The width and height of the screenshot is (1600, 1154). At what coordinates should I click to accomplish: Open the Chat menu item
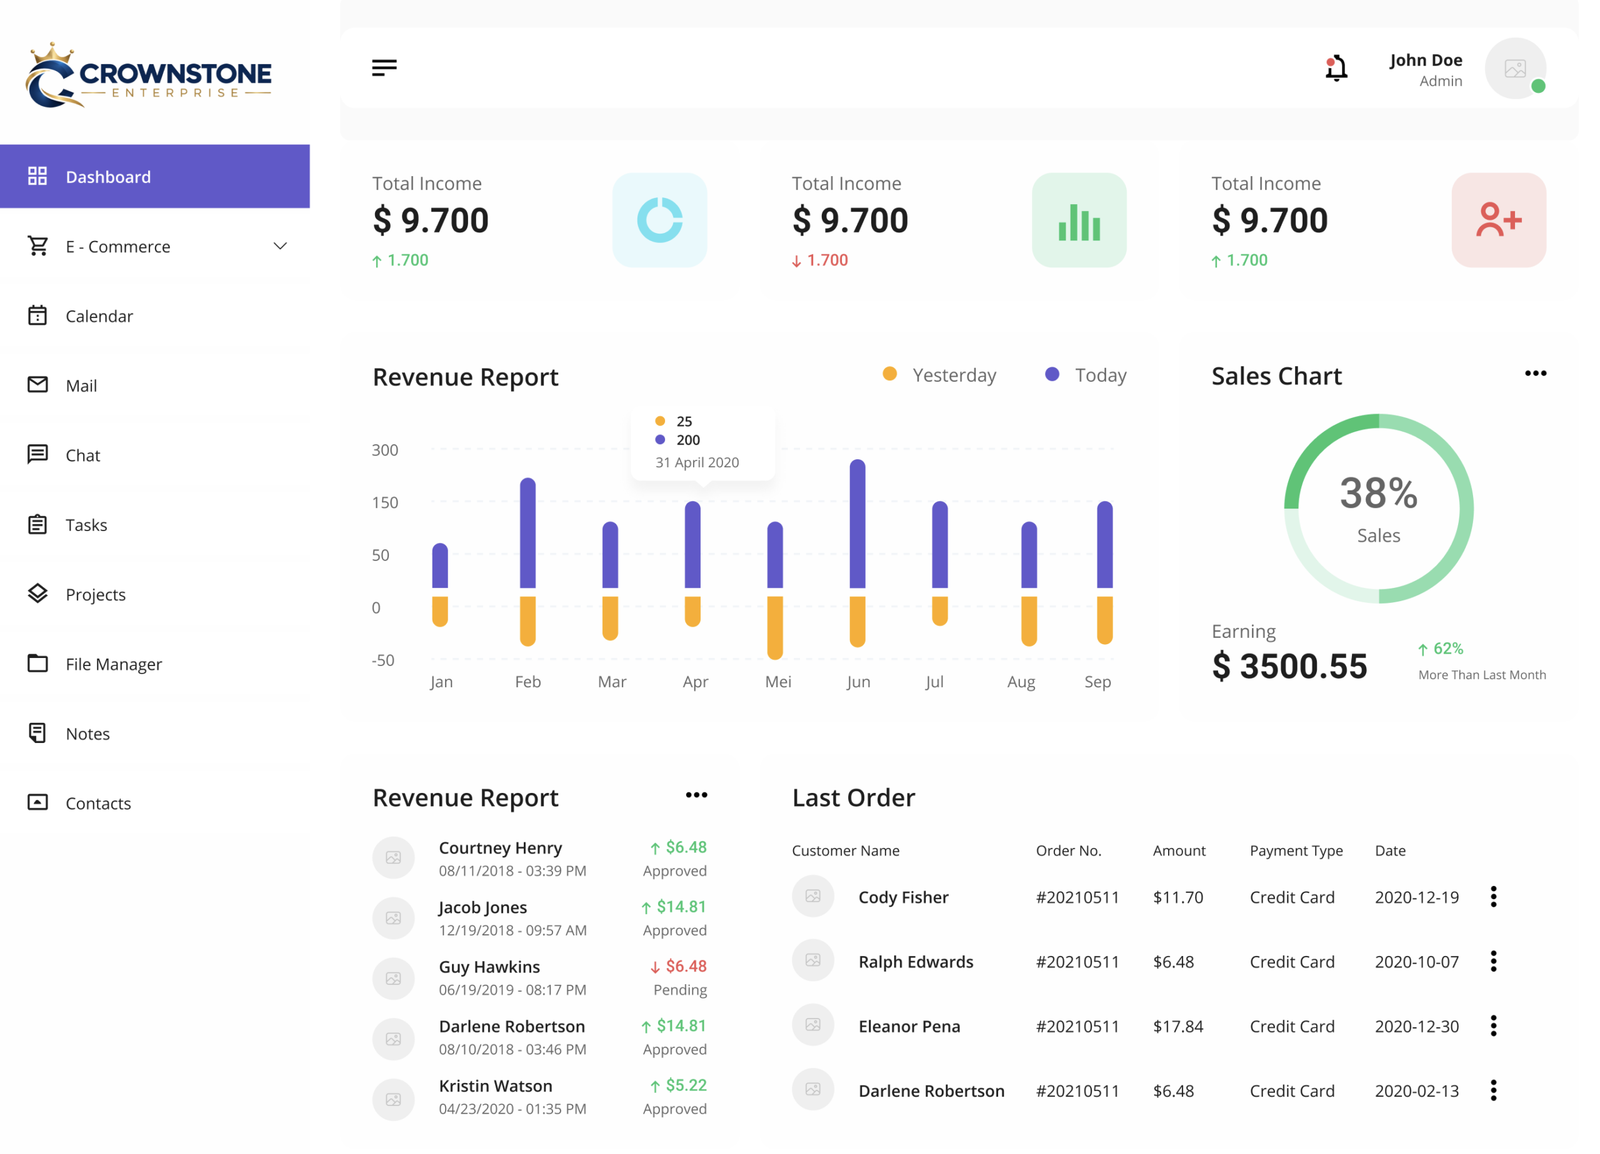(155, 454)
